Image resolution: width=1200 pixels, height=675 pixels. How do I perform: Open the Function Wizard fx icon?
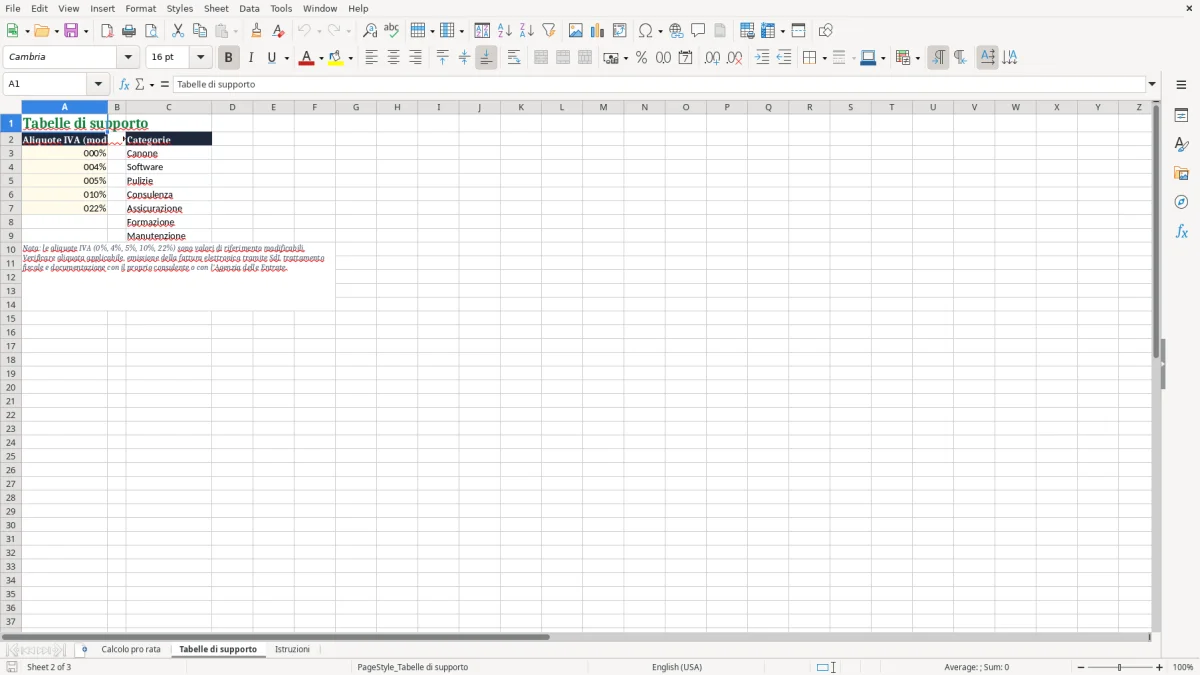(x=124, y=85)
